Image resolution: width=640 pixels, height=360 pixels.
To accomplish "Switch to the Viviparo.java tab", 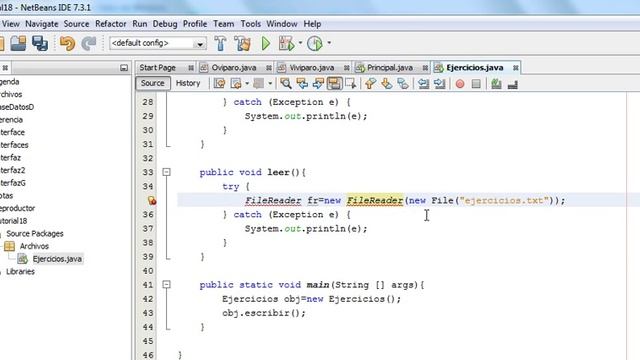I will (x=312, y=67).
